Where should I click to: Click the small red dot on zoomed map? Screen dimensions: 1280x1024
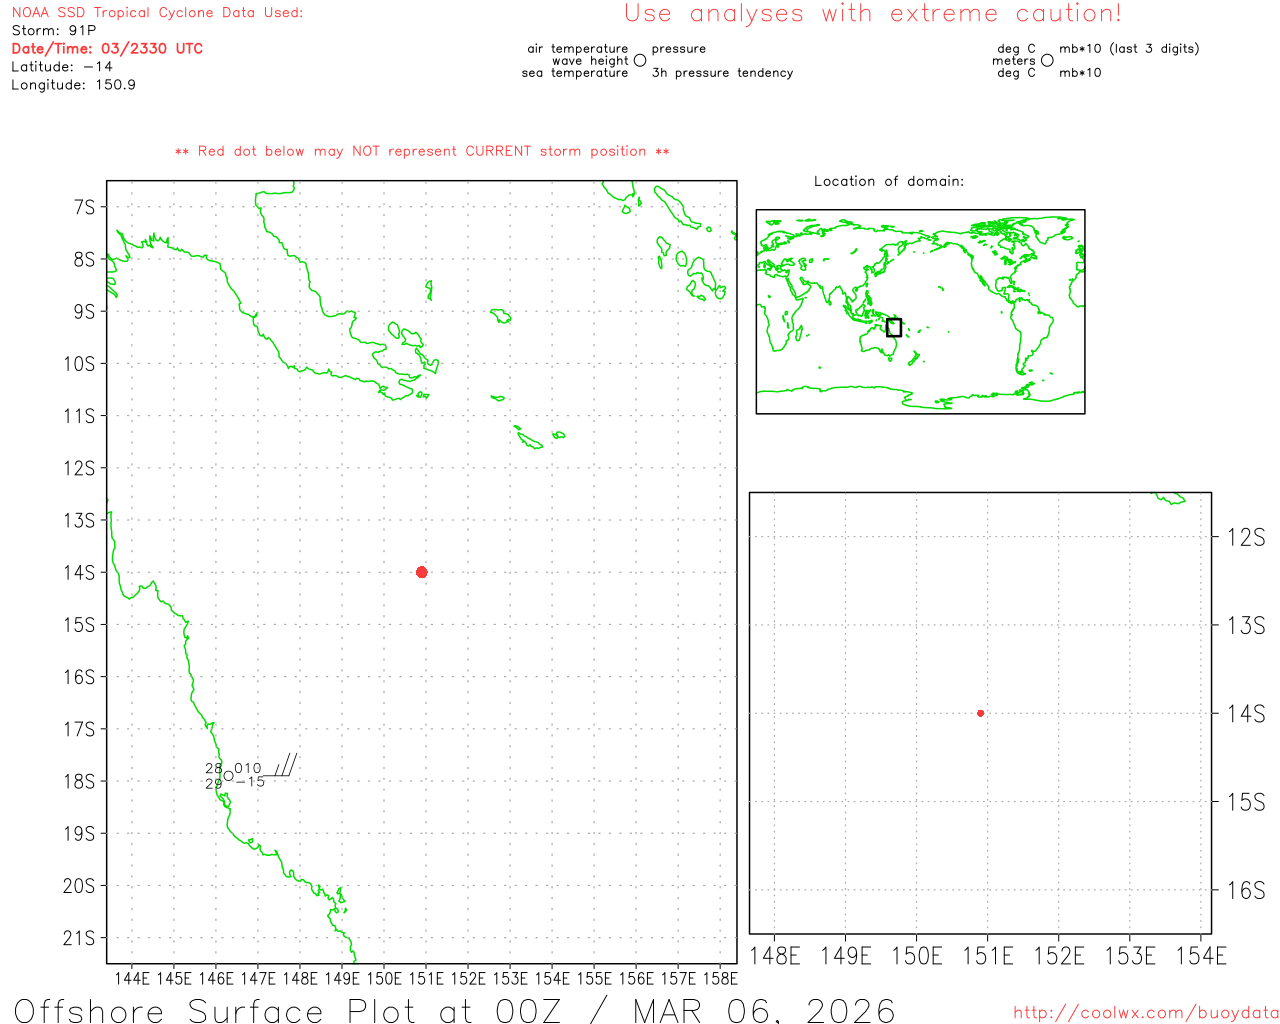click(980, 713)
